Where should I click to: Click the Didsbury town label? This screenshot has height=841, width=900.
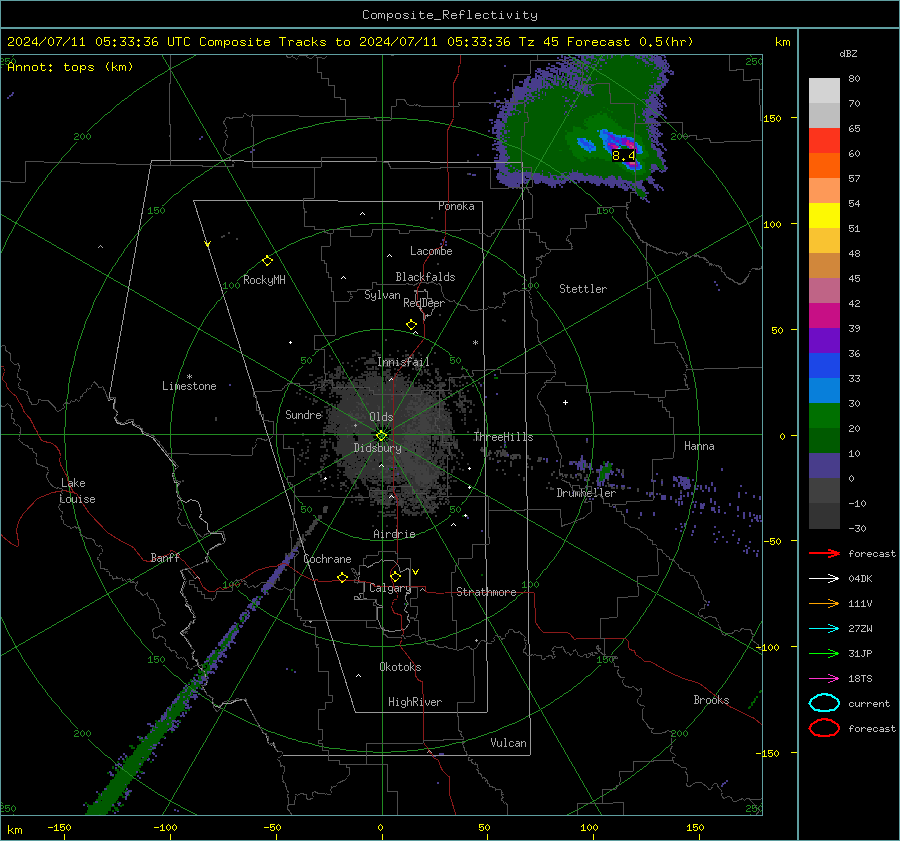(x=377, y=448)
